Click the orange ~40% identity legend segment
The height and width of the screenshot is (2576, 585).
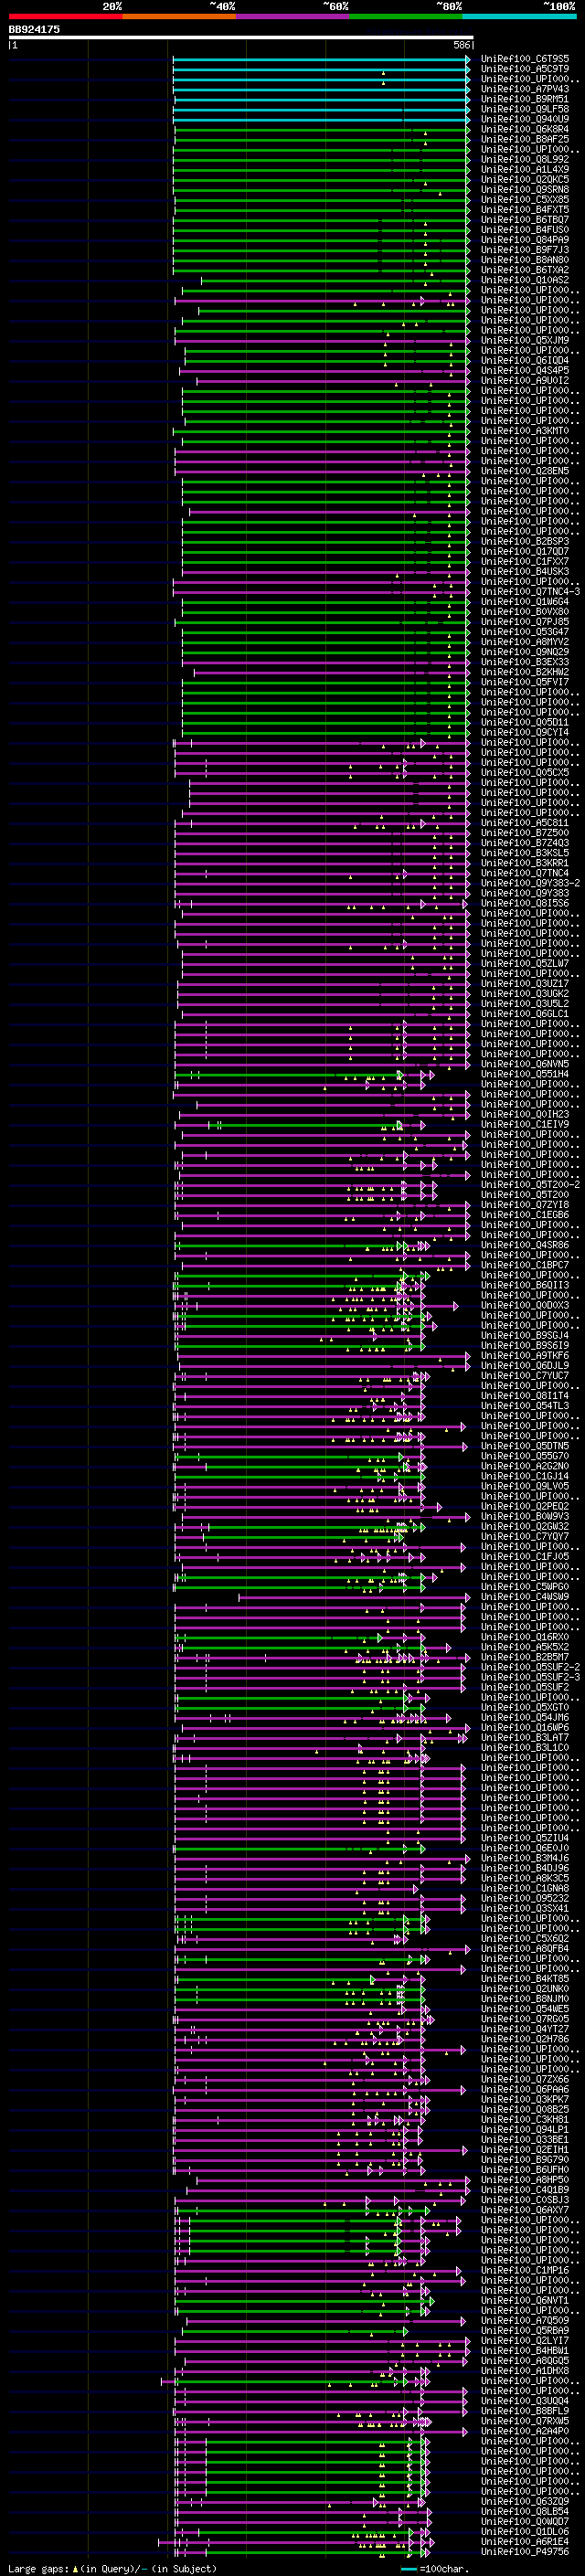pos(179,16)
